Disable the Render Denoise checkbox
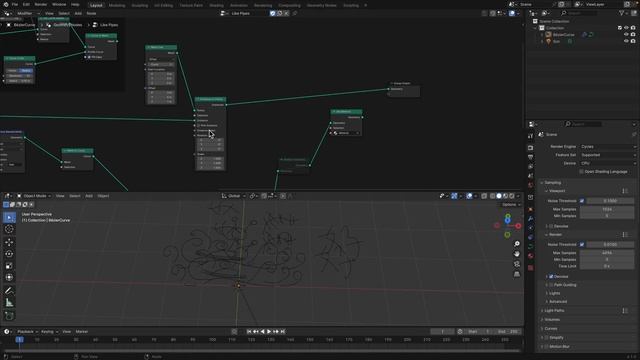The width and height of the screenshot is (640, 360). pos(551,276)
